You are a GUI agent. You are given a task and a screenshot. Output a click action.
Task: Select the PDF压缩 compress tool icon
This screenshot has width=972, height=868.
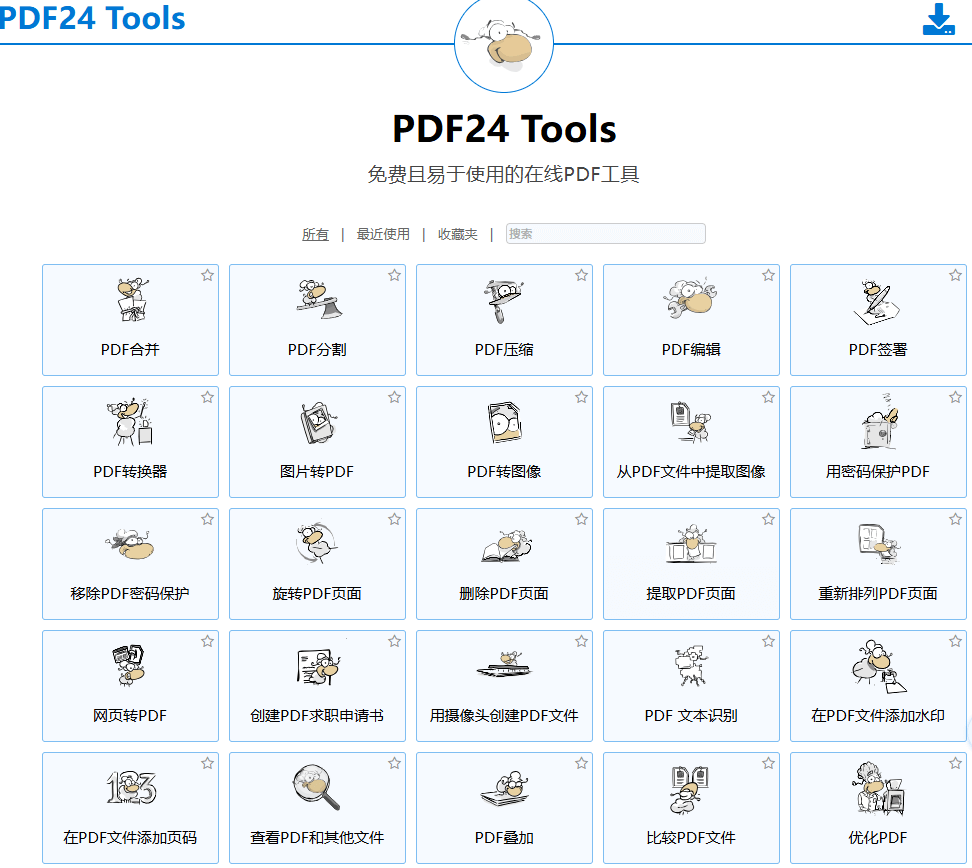(504, 301)
